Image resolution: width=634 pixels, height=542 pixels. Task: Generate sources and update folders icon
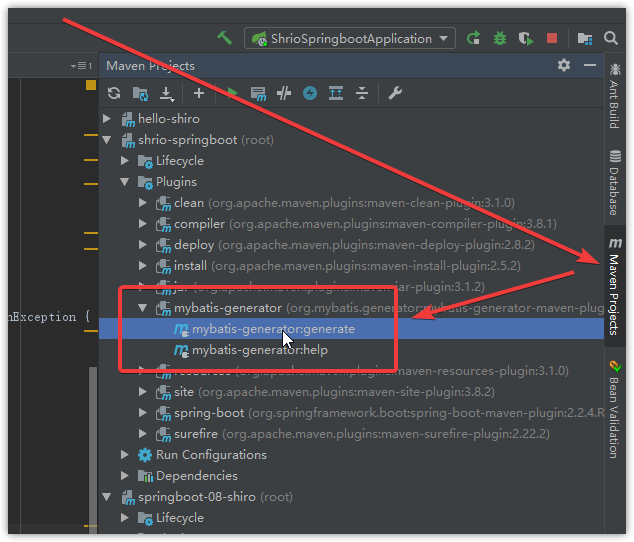tap(140, 93)
